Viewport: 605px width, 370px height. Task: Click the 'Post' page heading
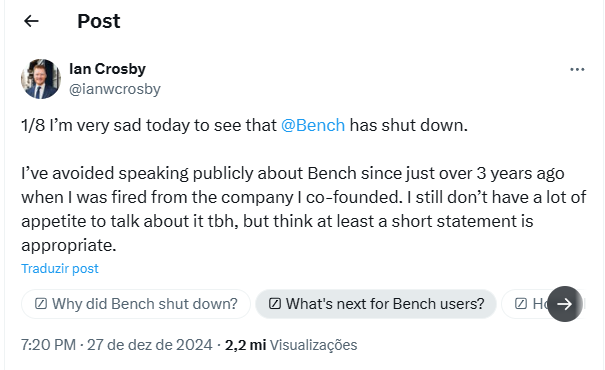99,21
